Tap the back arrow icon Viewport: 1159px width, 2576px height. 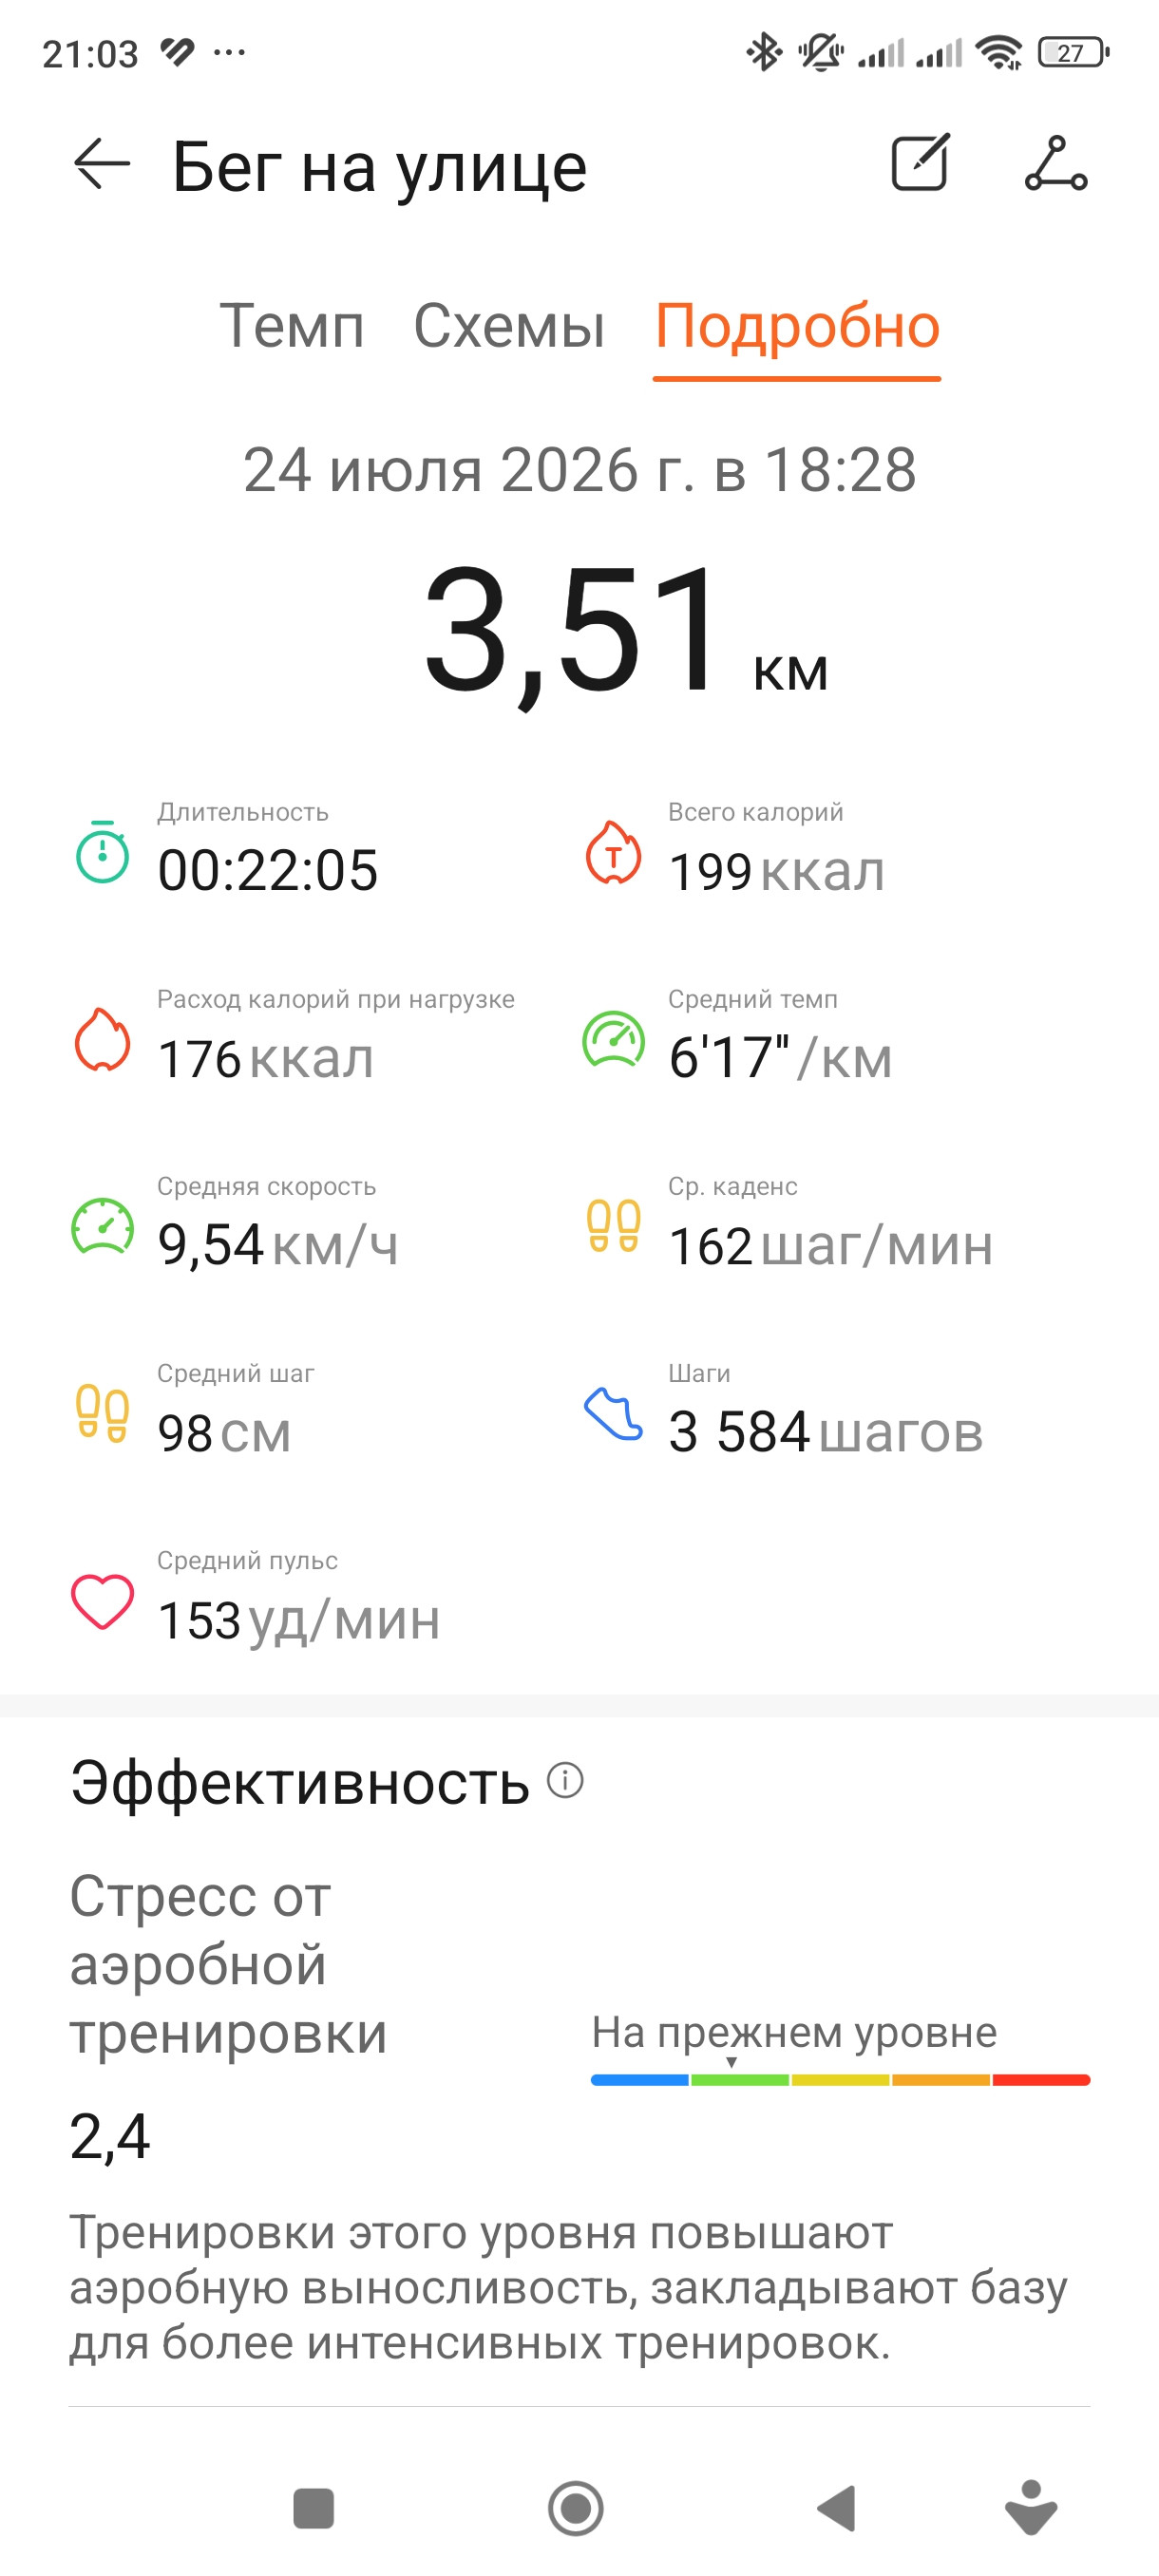point(102,164)
